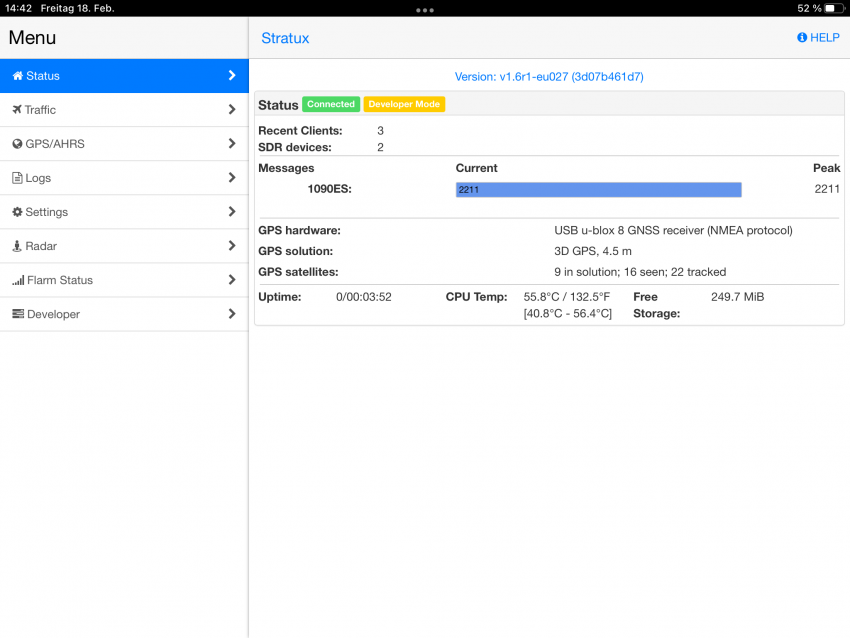Viewport: 850px width, 638px height.
Task: Expand the Status menu chevron
Action: point(232,75)
